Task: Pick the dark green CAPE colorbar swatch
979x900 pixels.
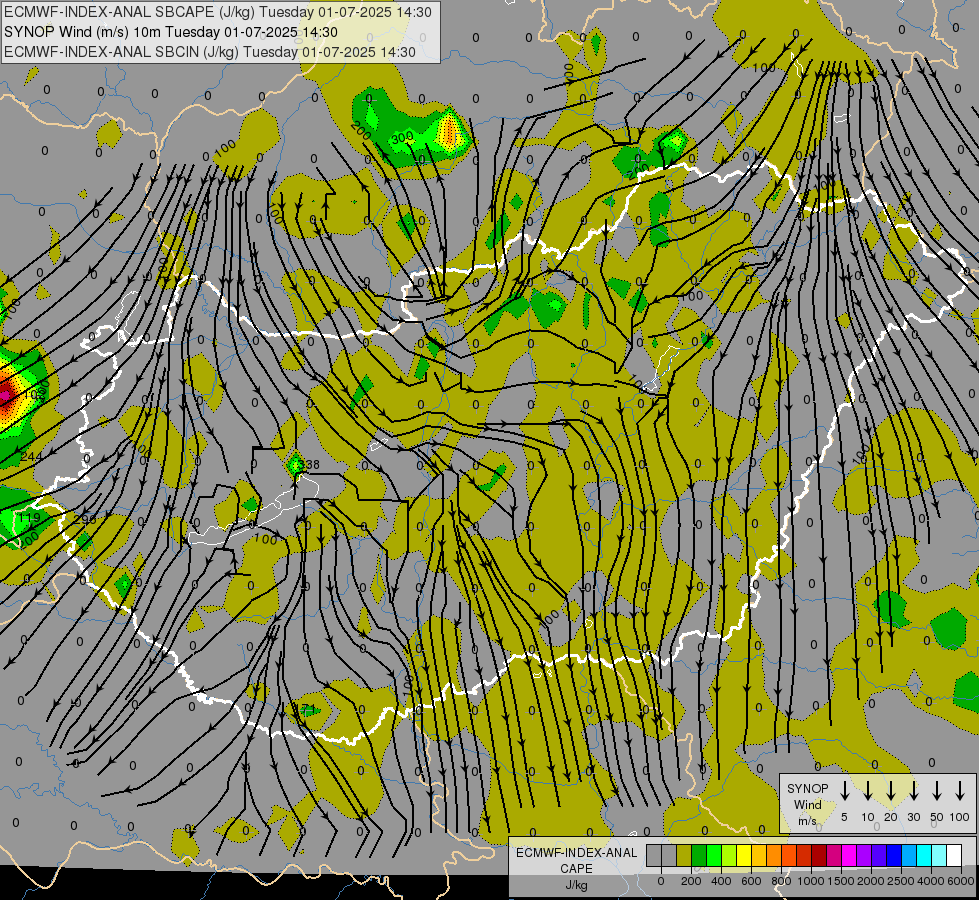Action: pyautogui.click(x=699, y=855)
